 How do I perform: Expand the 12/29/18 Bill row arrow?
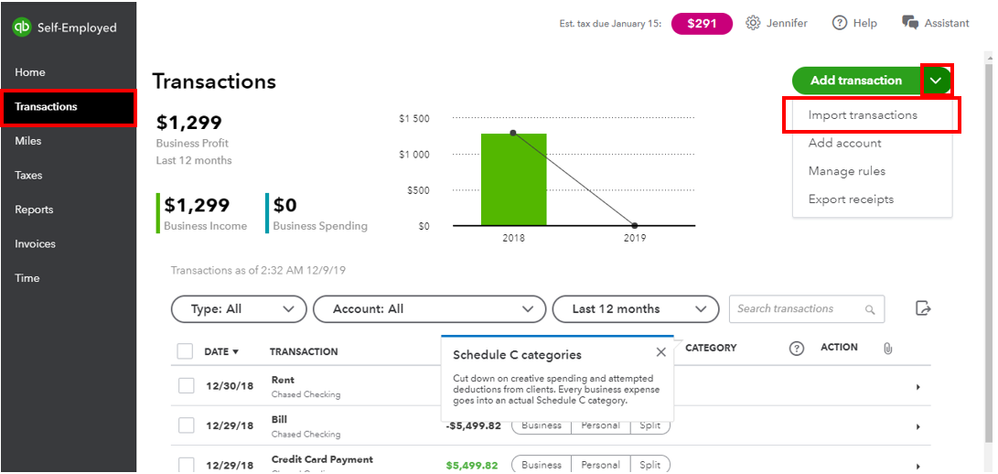pyautogui.click(x=918, y=427)
